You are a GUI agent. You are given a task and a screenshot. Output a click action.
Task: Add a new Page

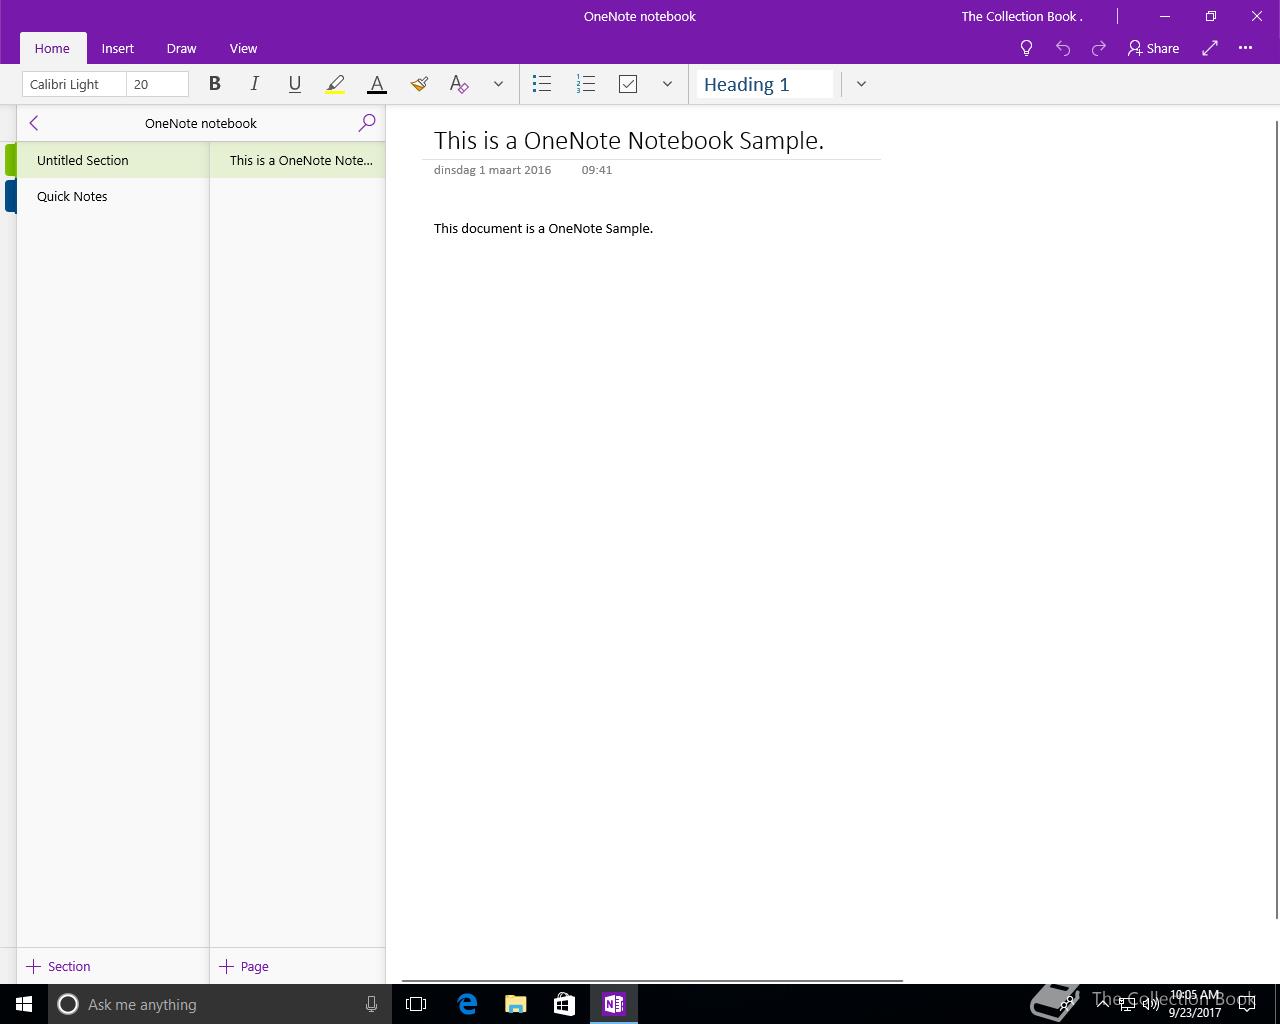pyautogui.click(x=245, y=966)
